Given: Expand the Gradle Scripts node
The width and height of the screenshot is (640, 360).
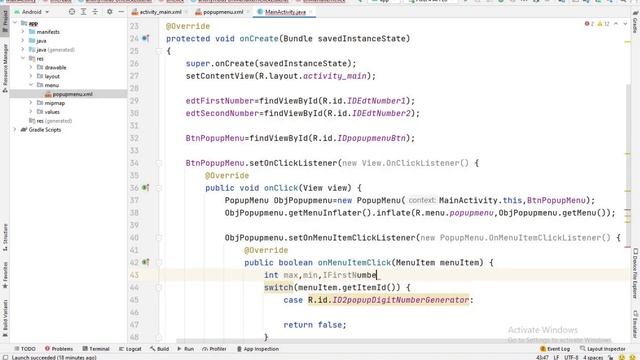Looking at the screenshot, I should tap(15, 130).
